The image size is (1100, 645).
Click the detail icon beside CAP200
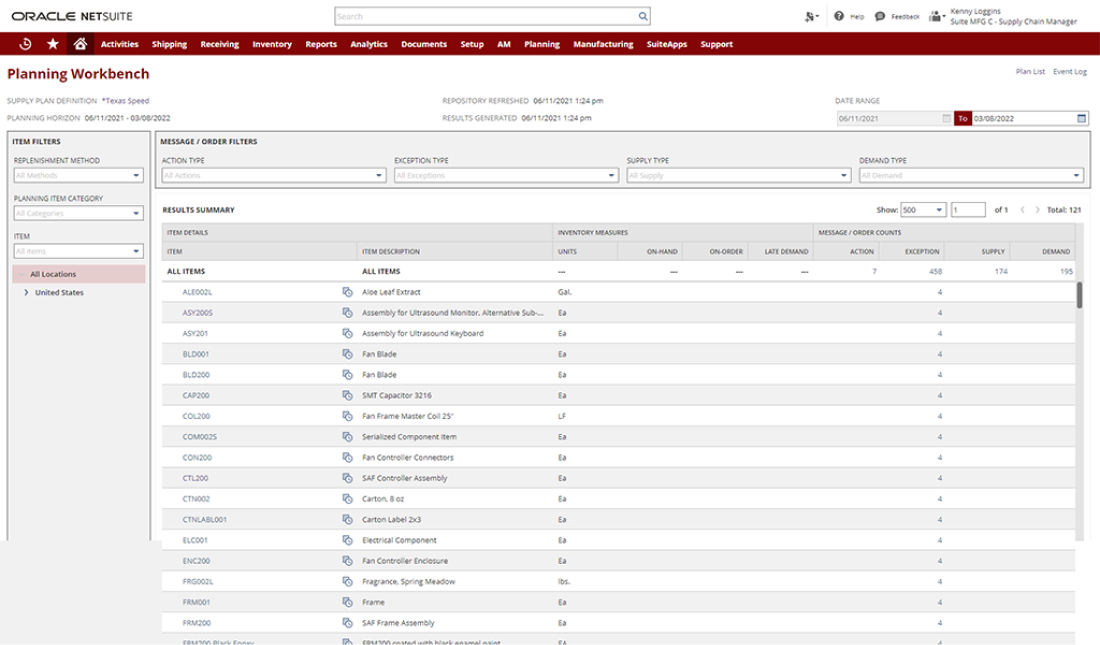(347, 395)
